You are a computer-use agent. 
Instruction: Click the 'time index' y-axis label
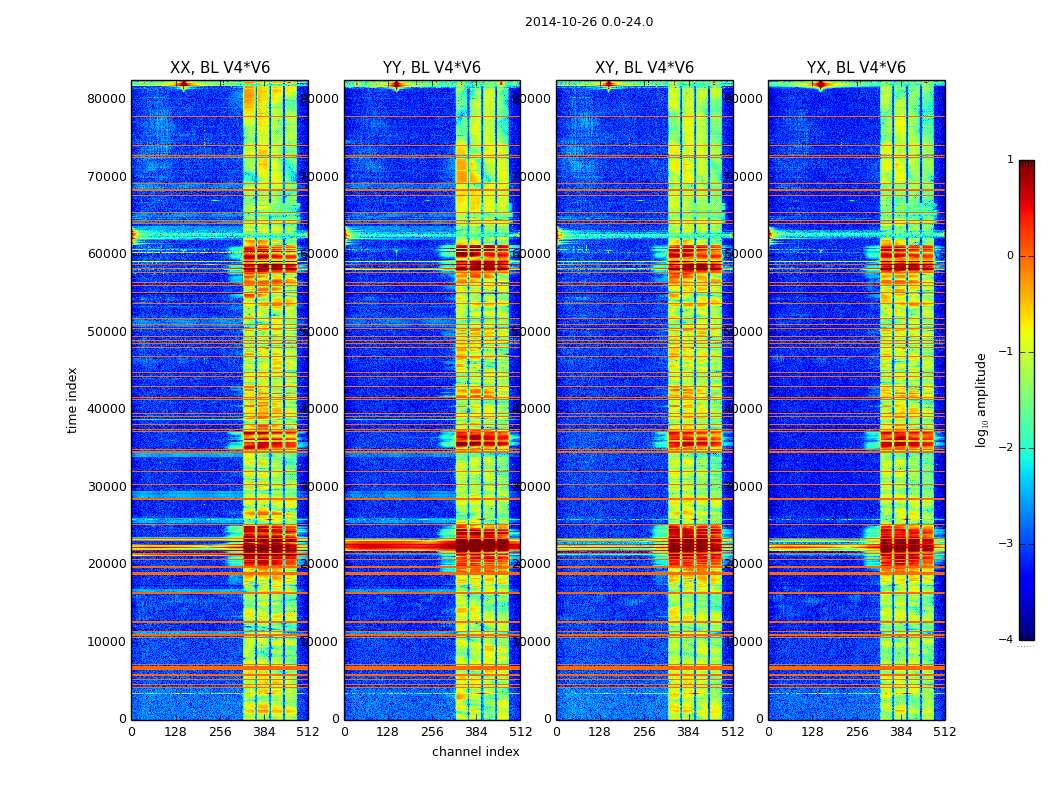click(72, 400)
